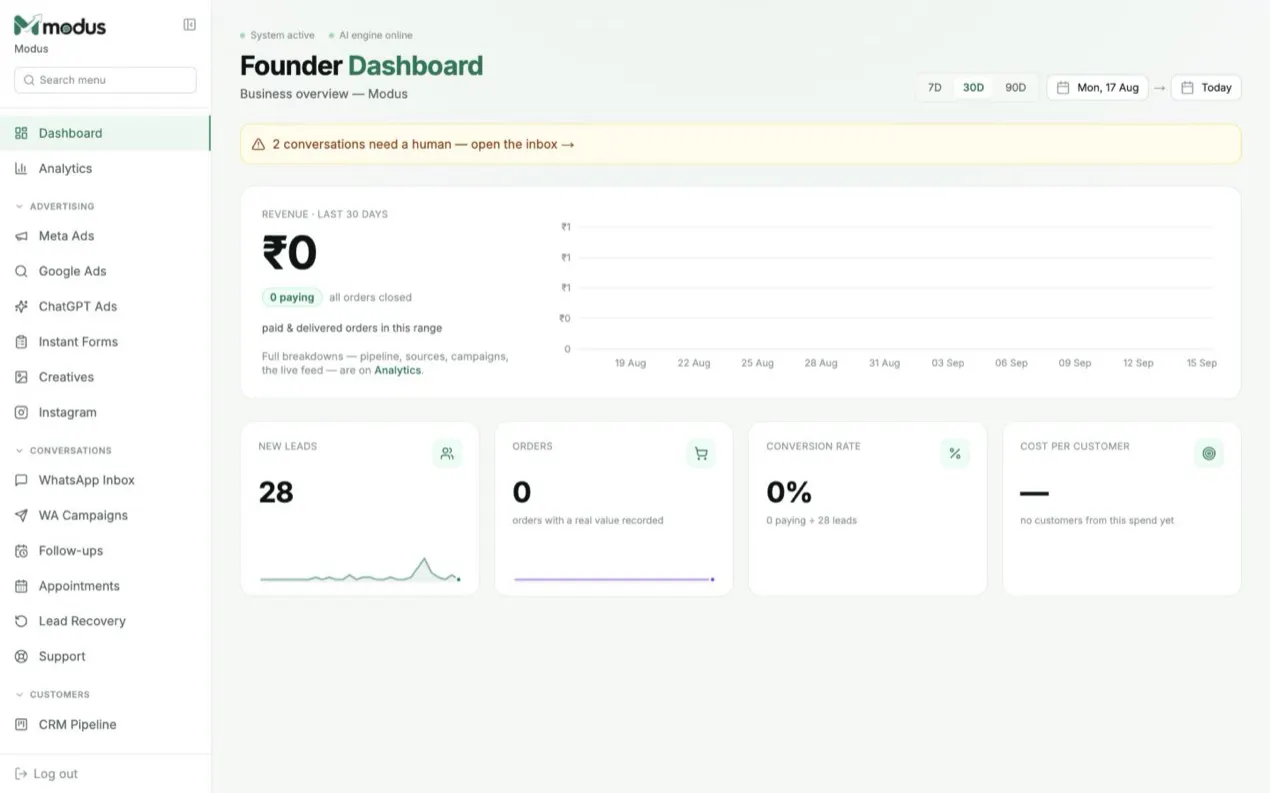Collapse the sidebar with the panel icon
The image size is (1270, 793).
click(x=190, y=25)
